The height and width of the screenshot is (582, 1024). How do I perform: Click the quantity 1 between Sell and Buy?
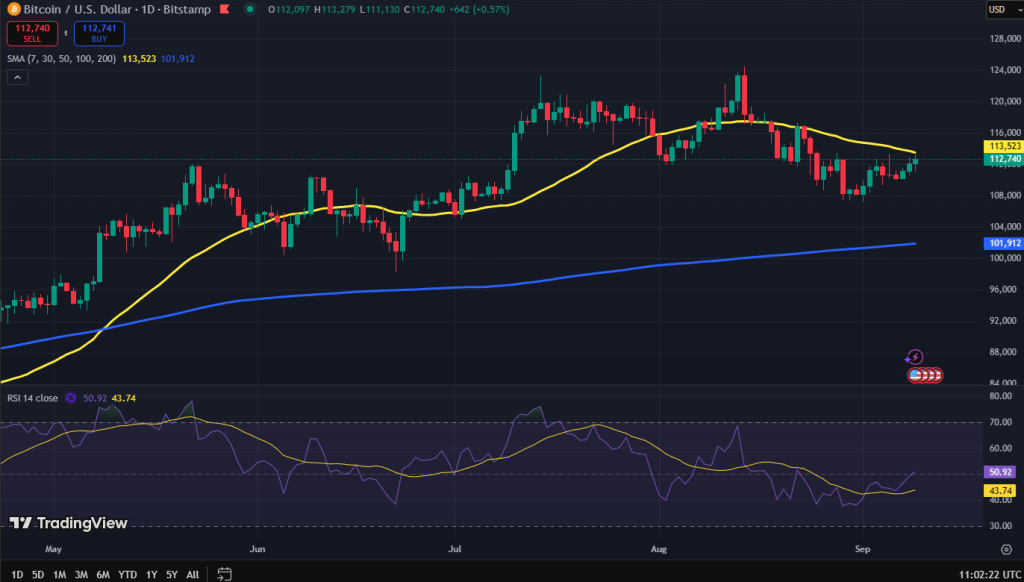(x=66, y=33)
